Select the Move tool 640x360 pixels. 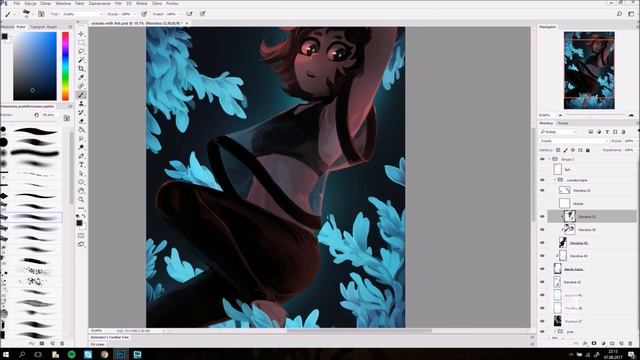[81, 34]
